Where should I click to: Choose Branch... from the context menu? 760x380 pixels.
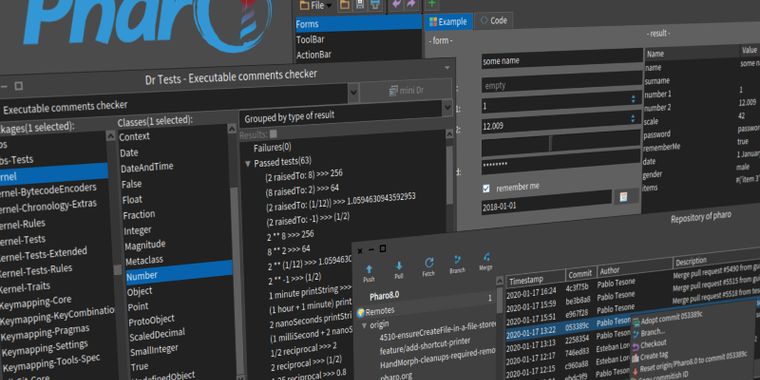tap(653, 332)
